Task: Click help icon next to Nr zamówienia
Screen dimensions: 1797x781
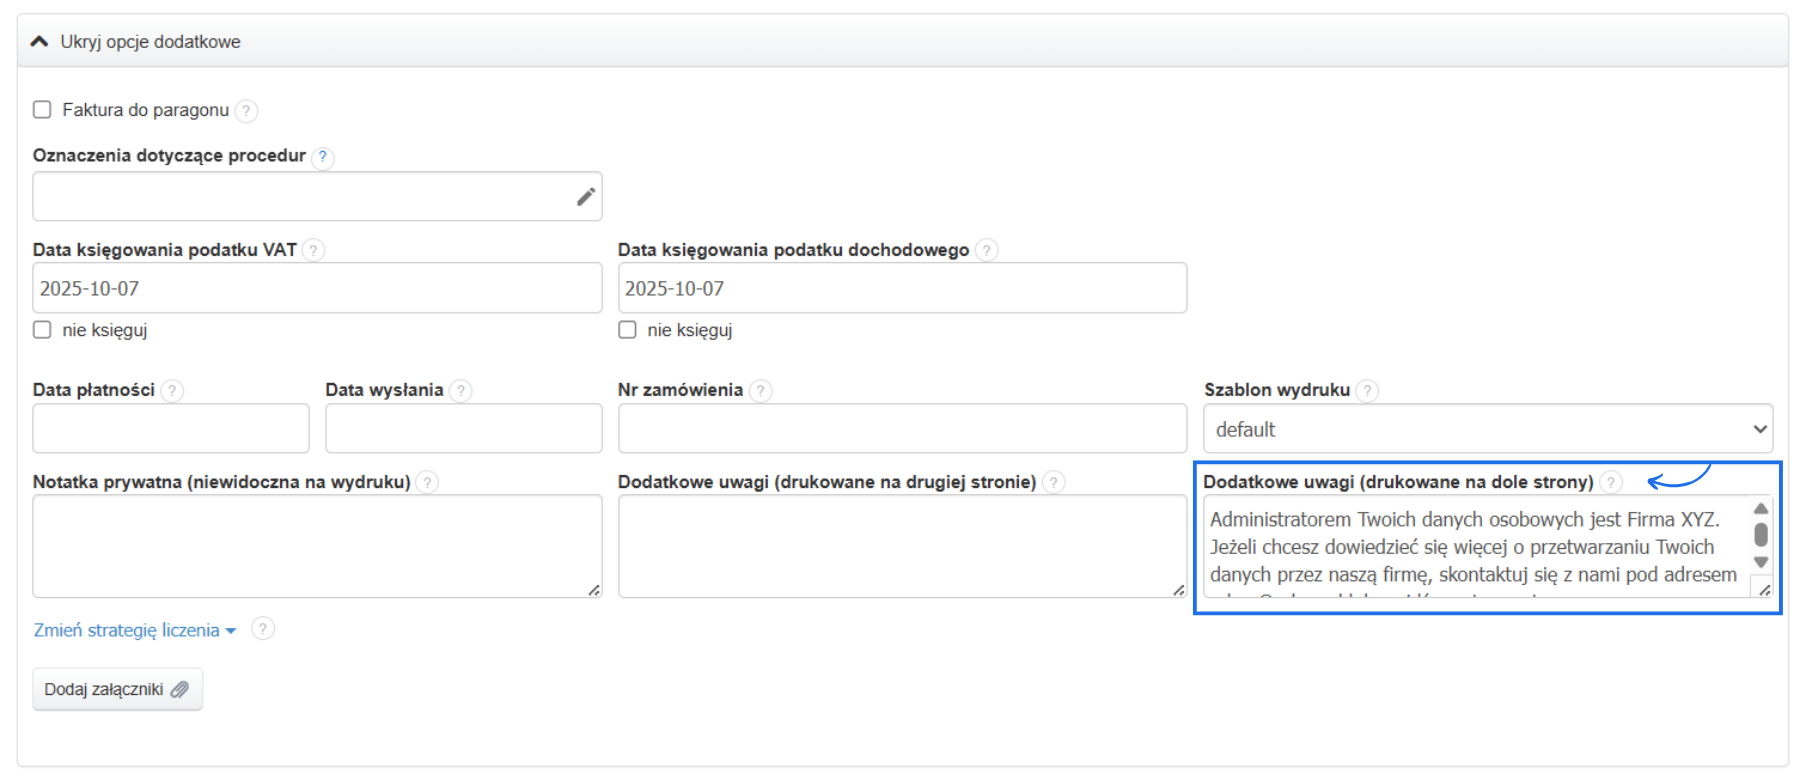Action: 760,390
